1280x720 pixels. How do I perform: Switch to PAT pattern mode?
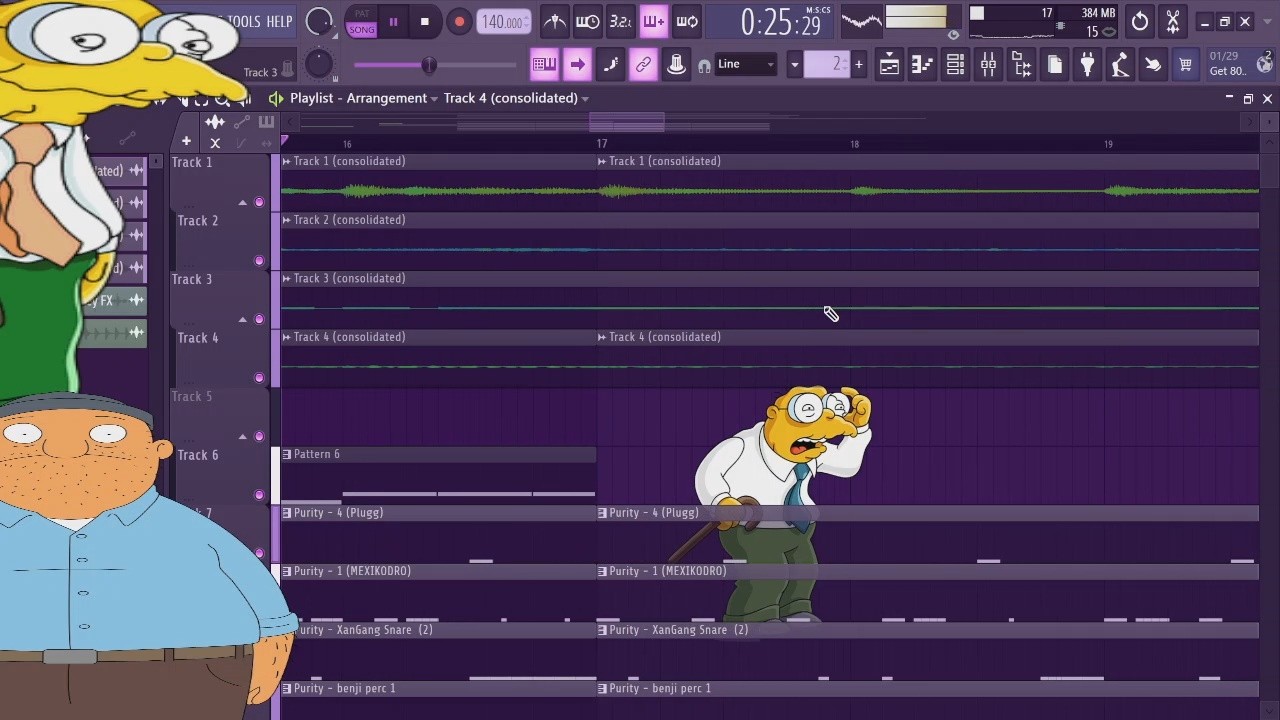tap(362, 14)
